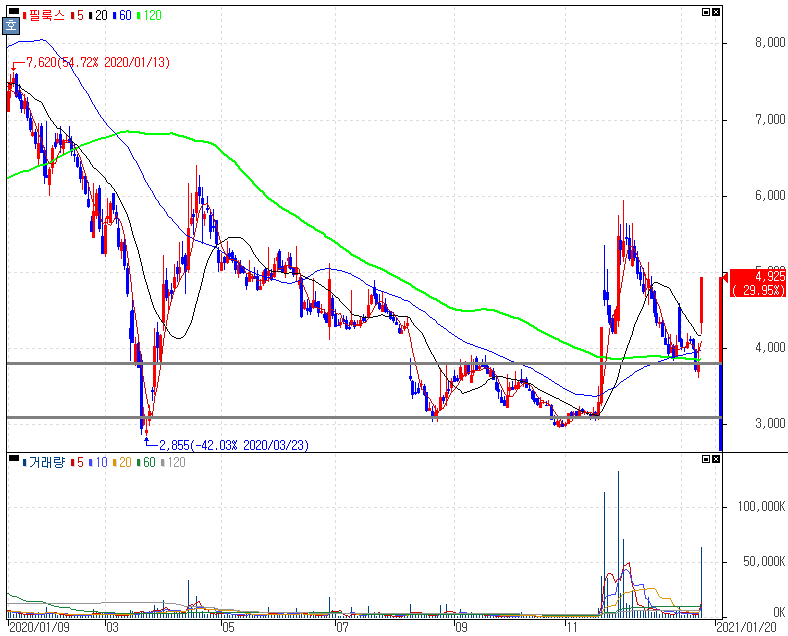This screenshot has height=636, width=788.
Task: Click the blue 호 order-book icon
Action: pyautogui.click(x=11, y=26)
